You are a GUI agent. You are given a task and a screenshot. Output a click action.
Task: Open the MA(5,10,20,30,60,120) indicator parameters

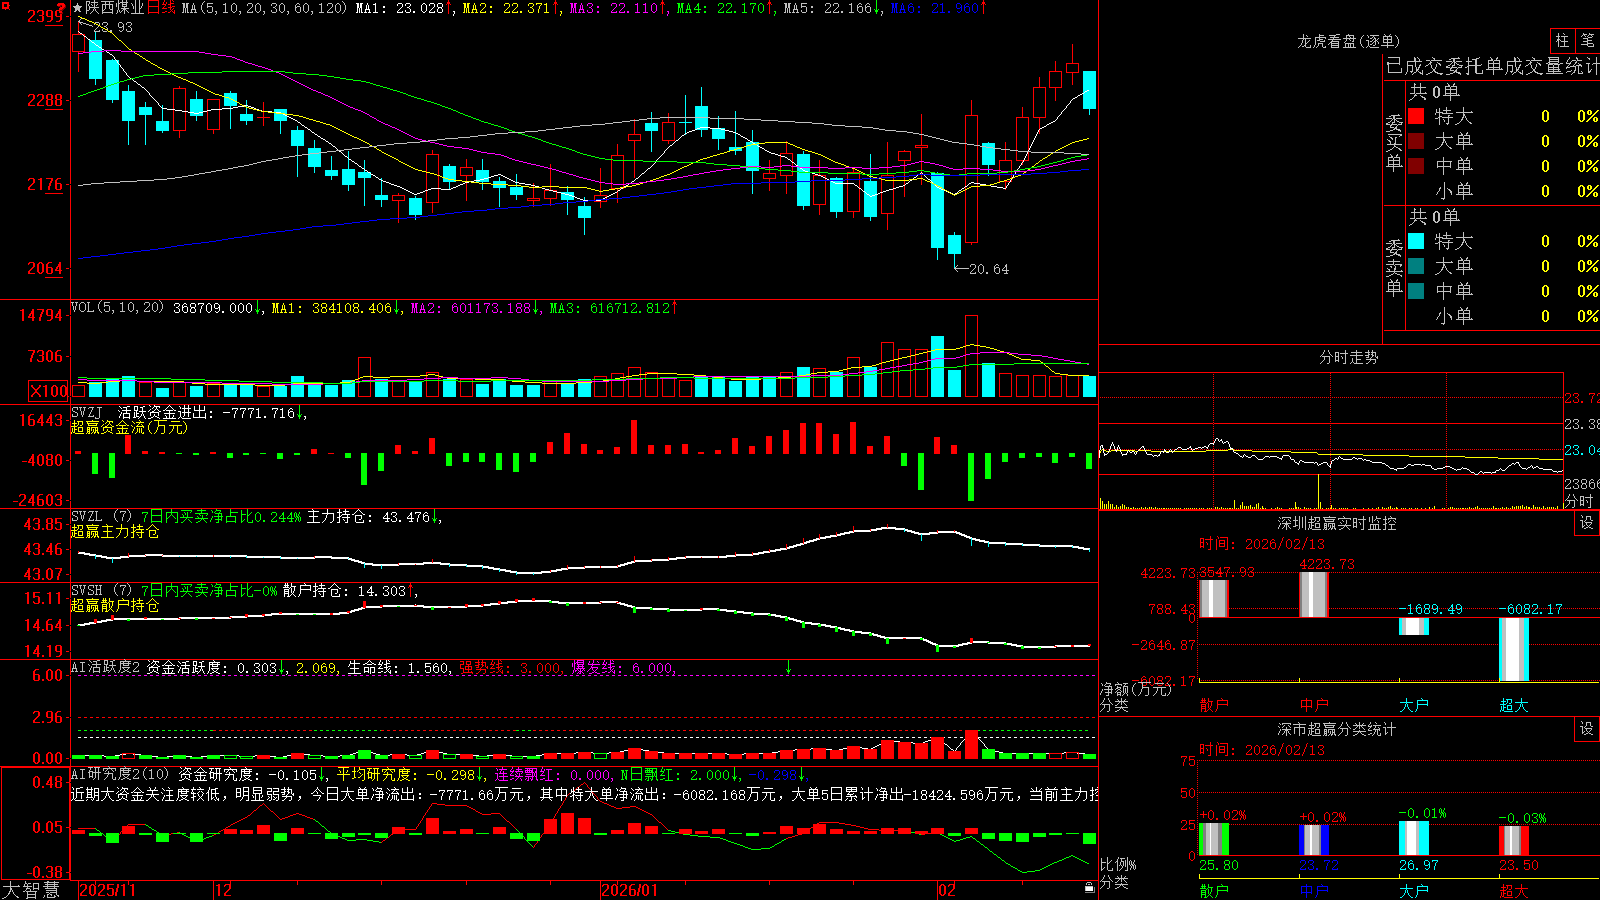pos(264,8)
